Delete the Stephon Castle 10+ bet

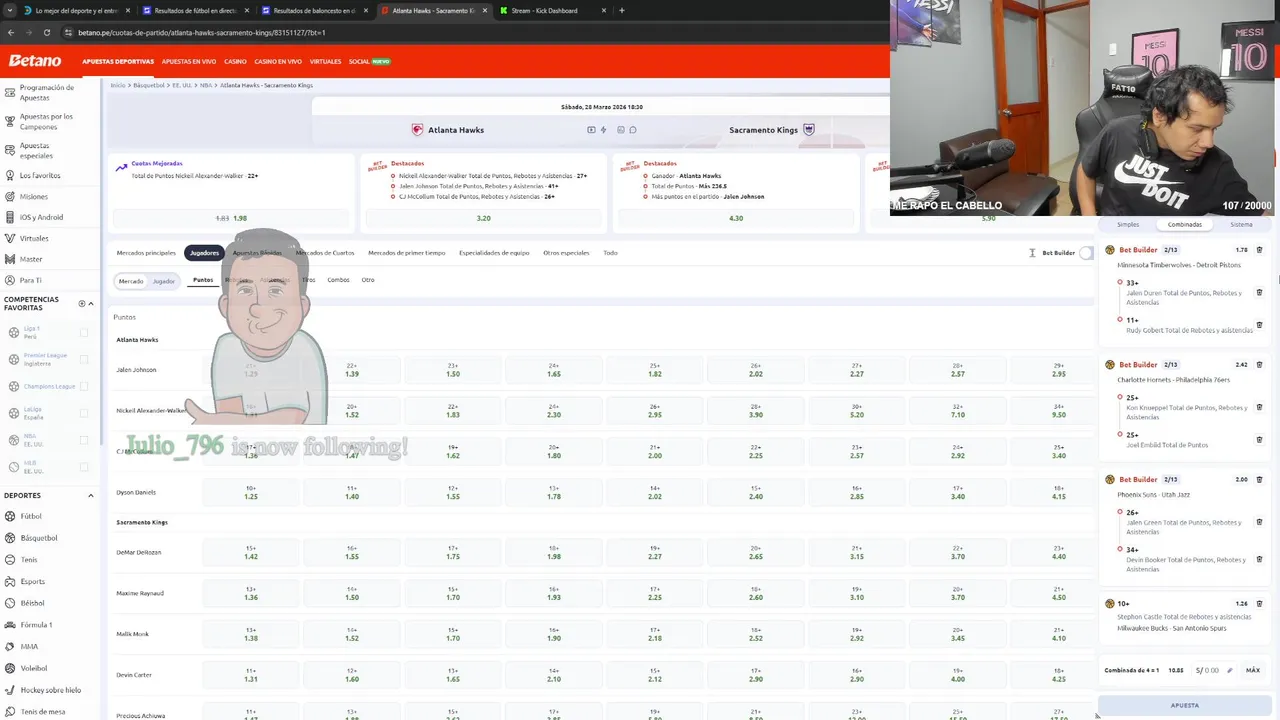click(x=1259, y=604)
